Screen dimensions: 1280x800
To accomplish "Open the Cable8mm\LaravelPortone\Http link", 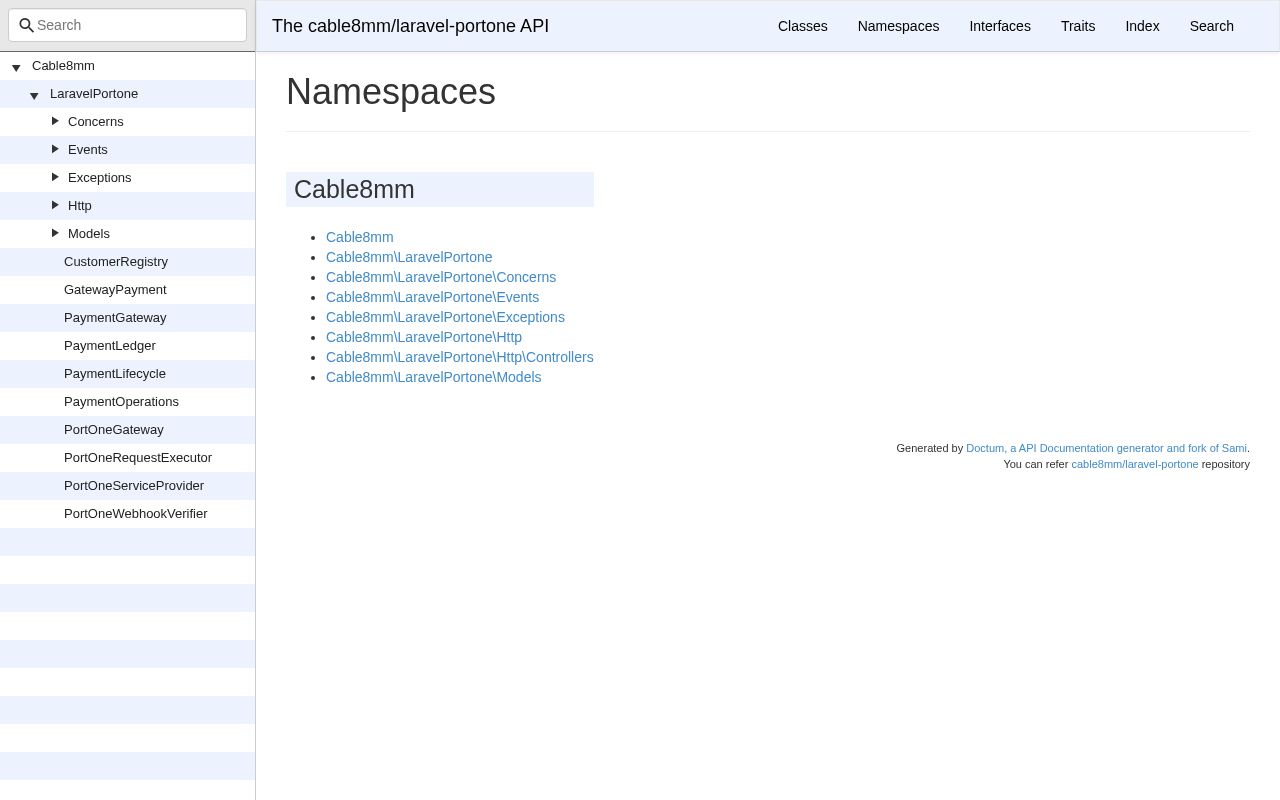I will tap(424, 337).
